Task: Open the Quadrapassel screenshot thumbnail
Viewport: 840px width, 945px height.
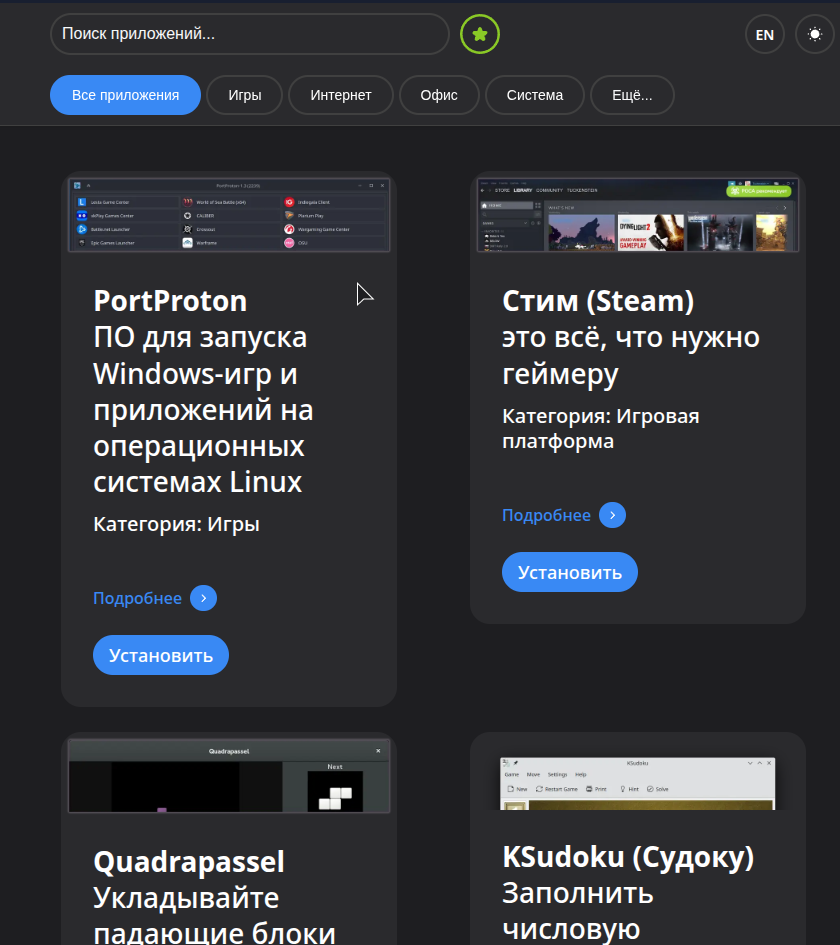Action: 229,776
